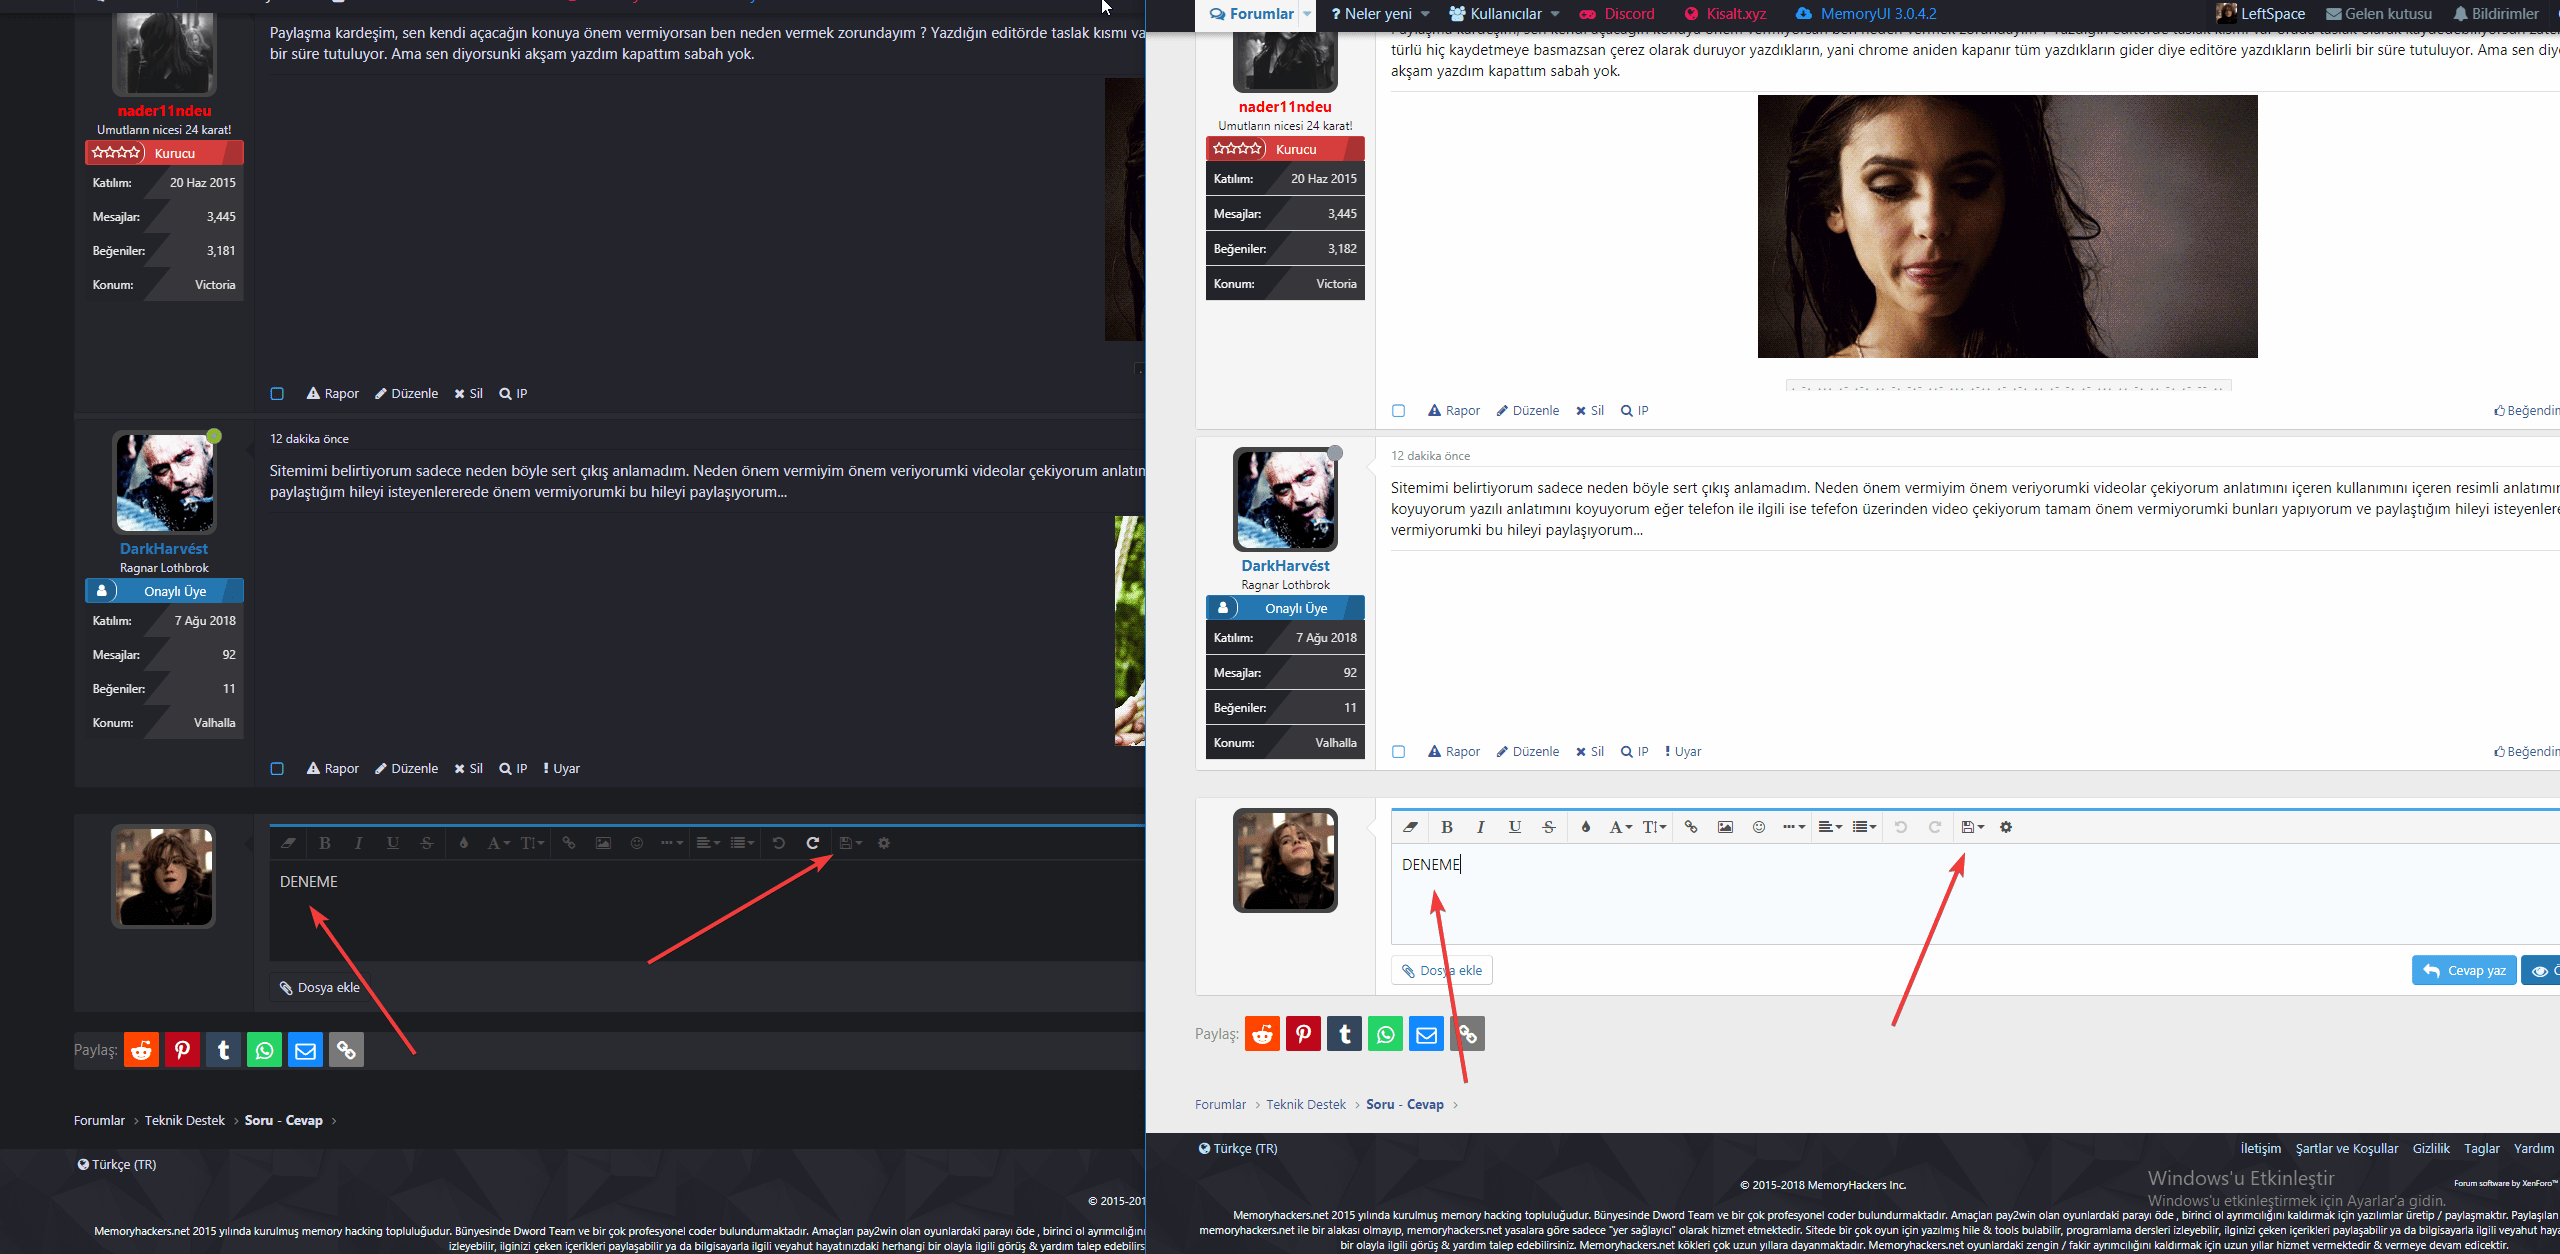This screenshot has width=2560, height=1254.
Task: Click into the light editor text area with DENEME
Action: pos(1975,894)
